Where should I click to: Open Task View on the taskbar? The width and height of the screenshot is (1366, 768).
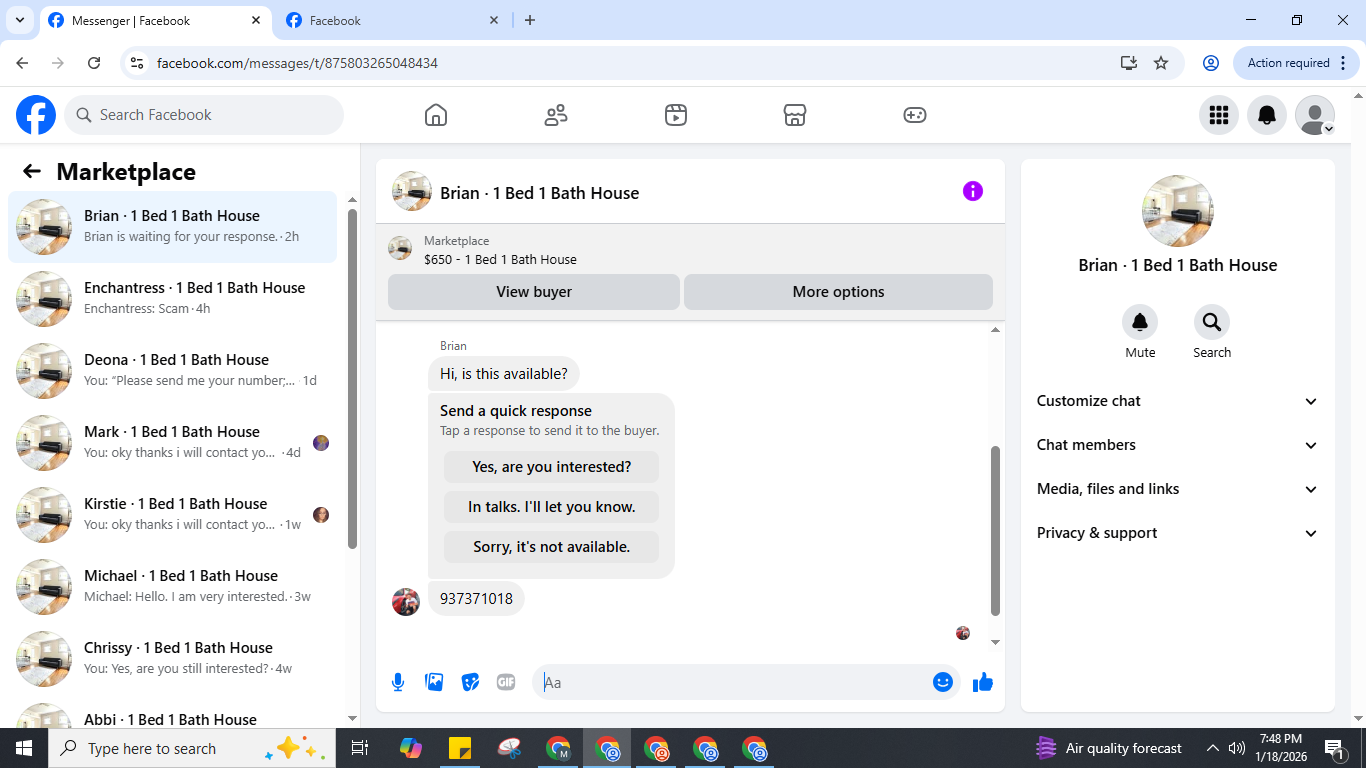[x=360, y=748]
